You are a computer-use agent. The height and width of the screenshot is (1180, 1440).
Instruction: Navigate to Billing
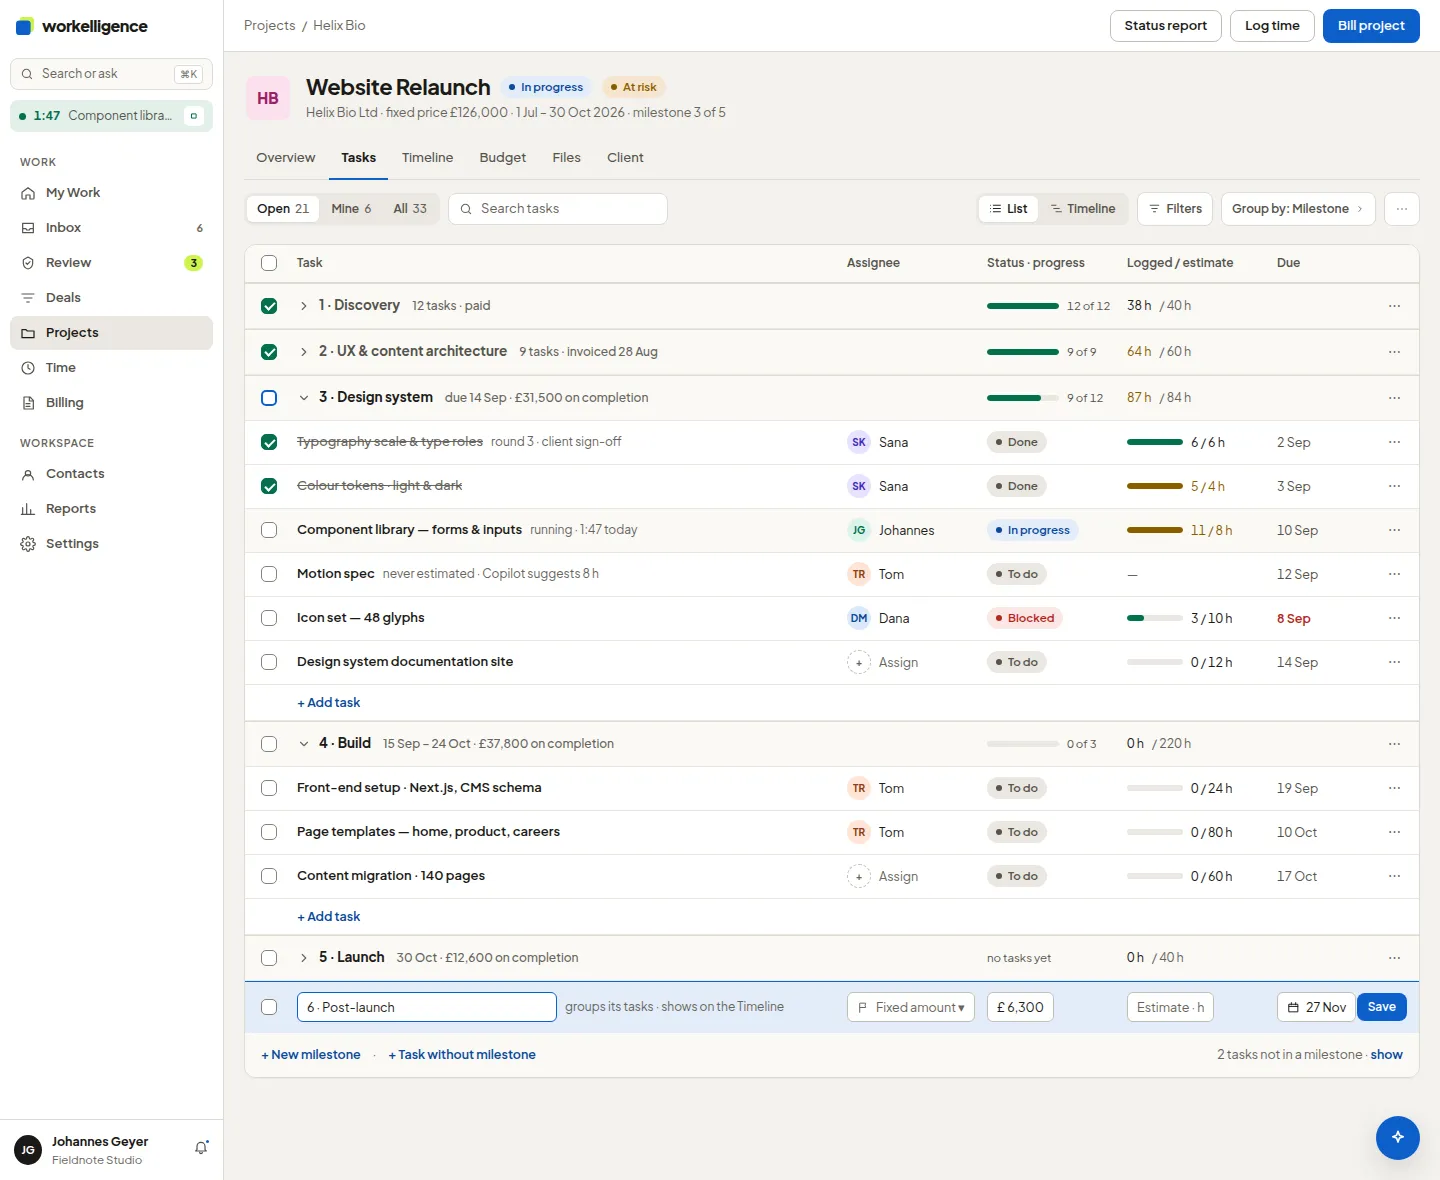pos(111,403)
